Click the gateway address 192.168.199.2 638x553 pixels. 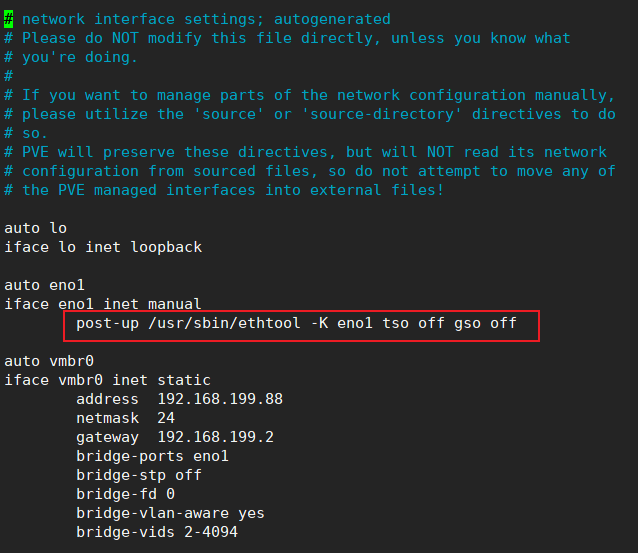[215, 437]
